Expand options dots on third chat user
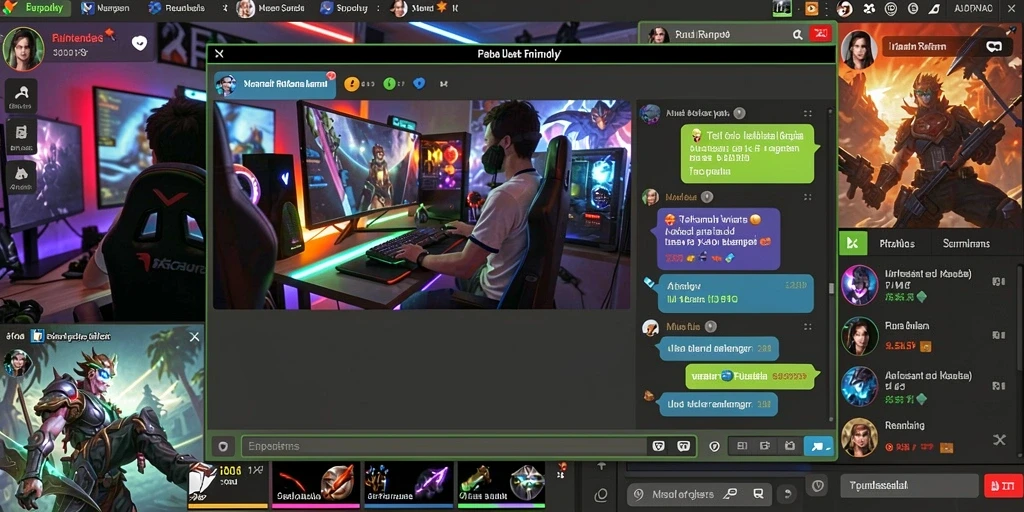Screen dimensions: 1024x512 [x=808, y=327]
